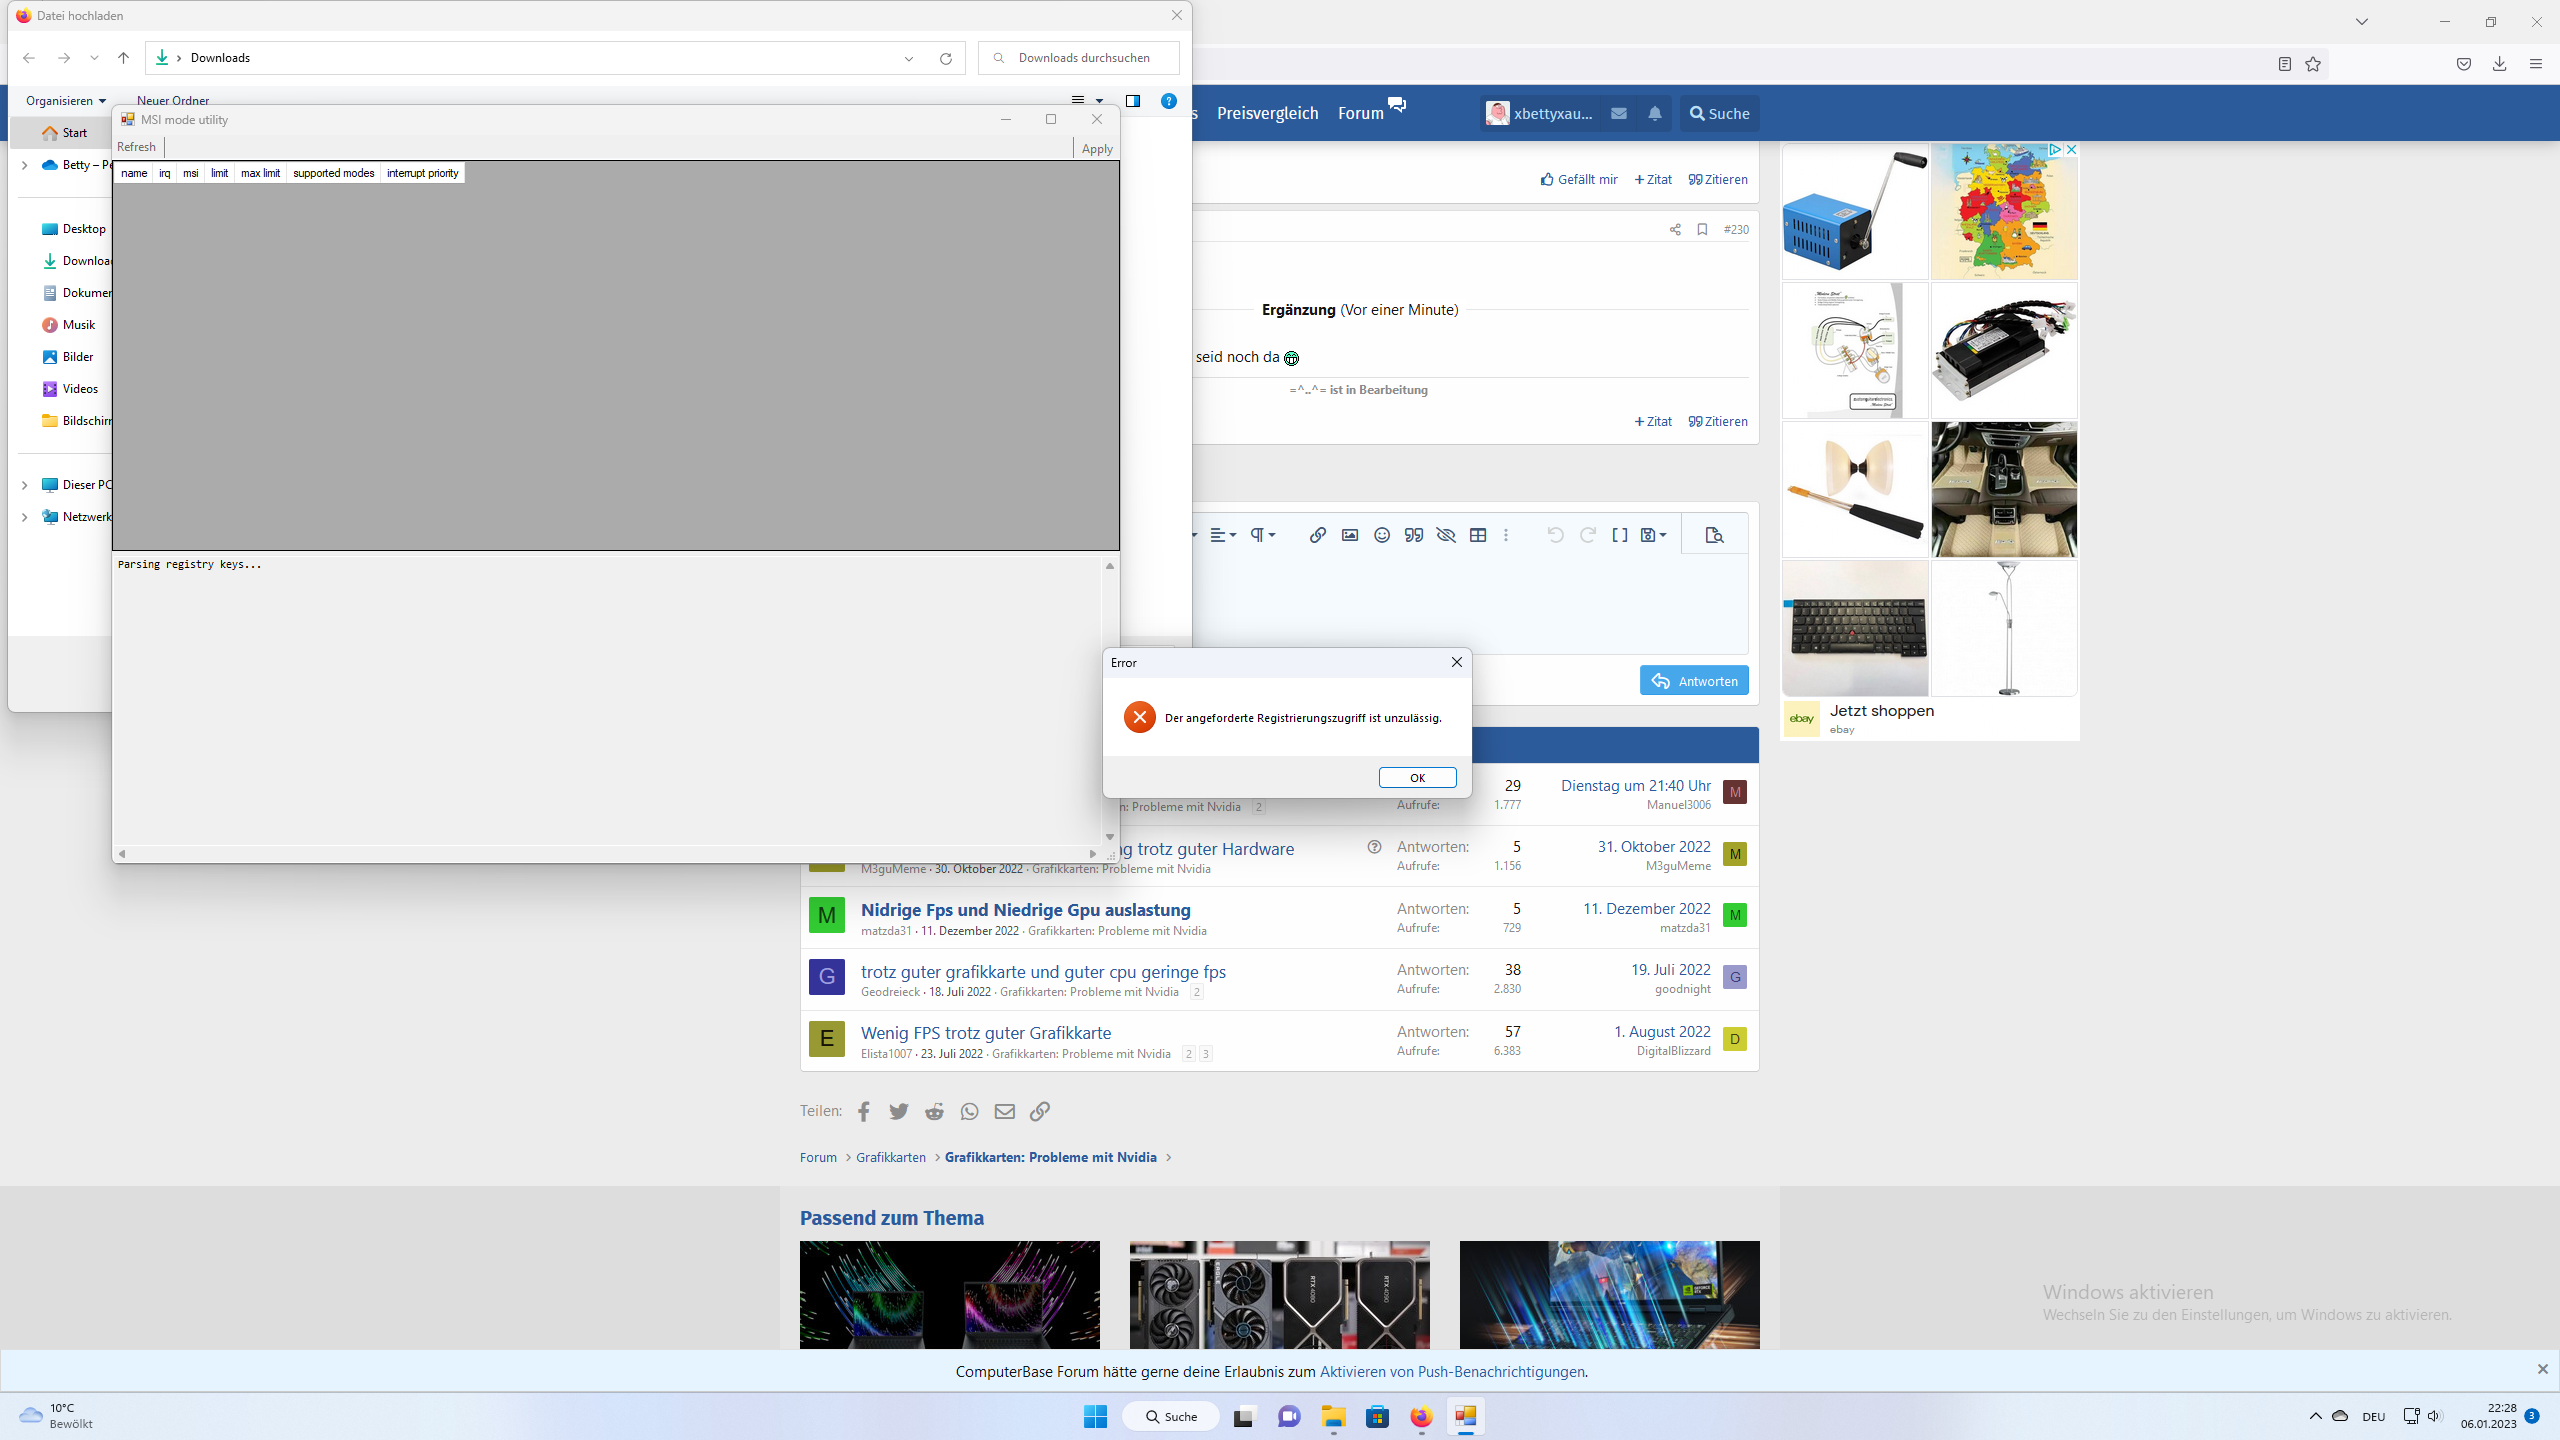Open text alignment dropdown in editor
The image size is (2560, 1440).
point(1223,535)
